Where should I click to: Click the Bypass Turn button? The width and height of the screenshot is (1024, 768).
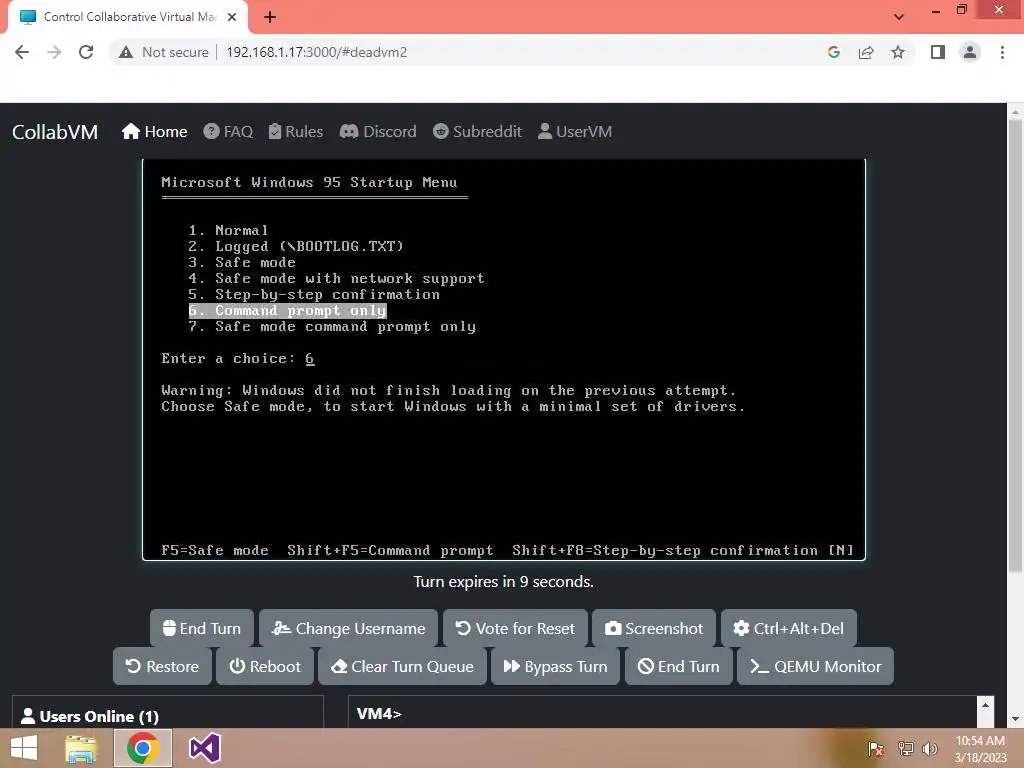click(x=555, y=666)
